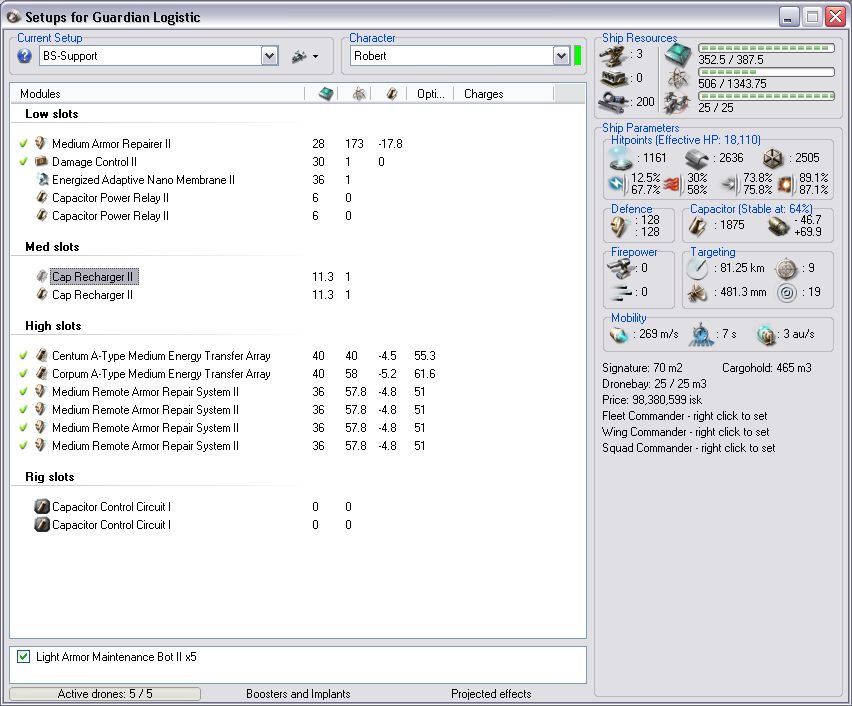
Task: Click the Cargohold: 465 m3 text
Action: [766, 368]
